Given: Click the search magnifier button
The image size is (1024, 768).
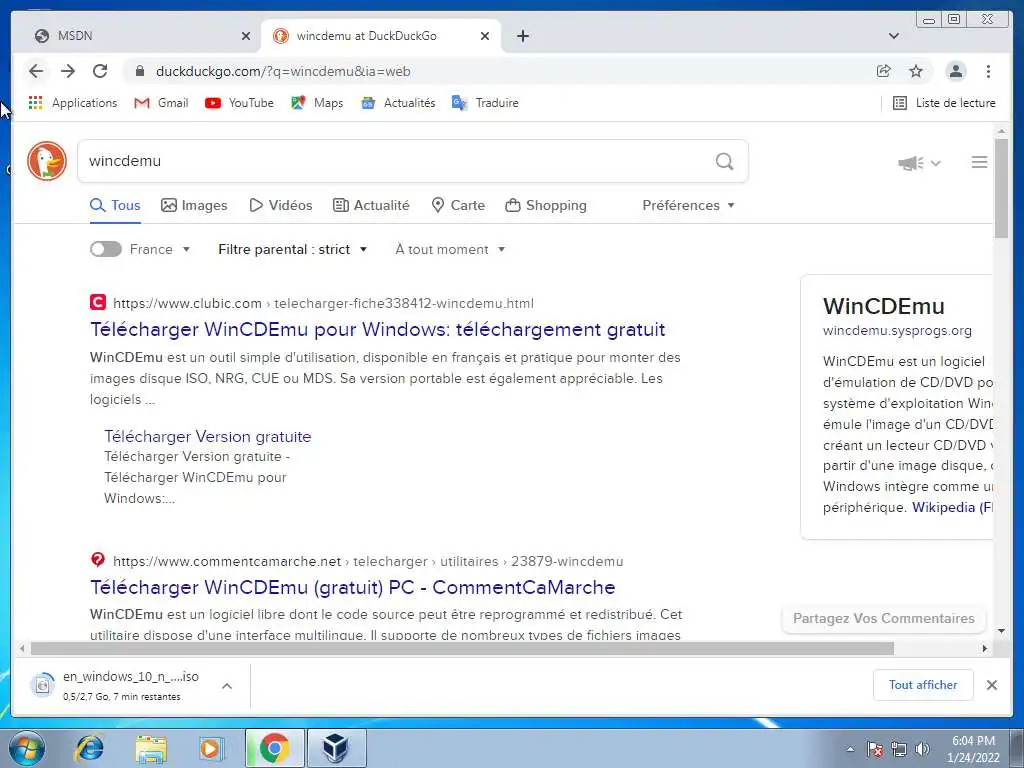Looking at the screenshot, I should [724, 161].
